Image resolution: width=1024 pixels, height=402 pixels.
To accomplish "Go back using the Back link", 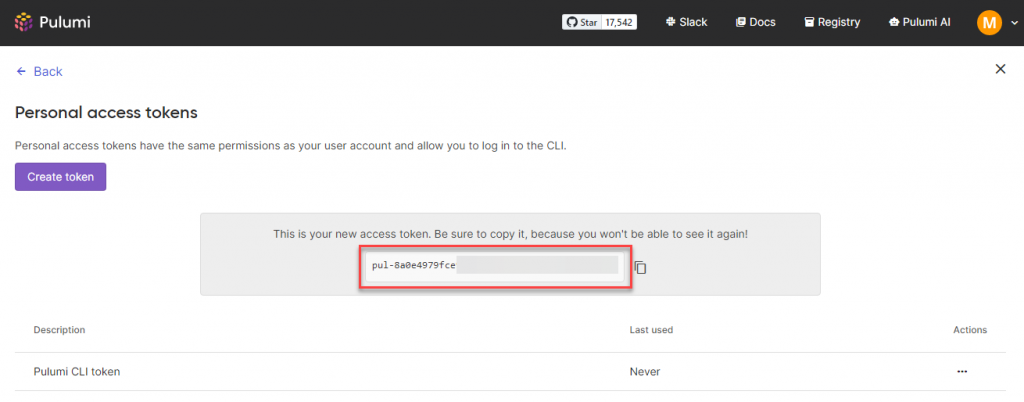I will point(39,72).
